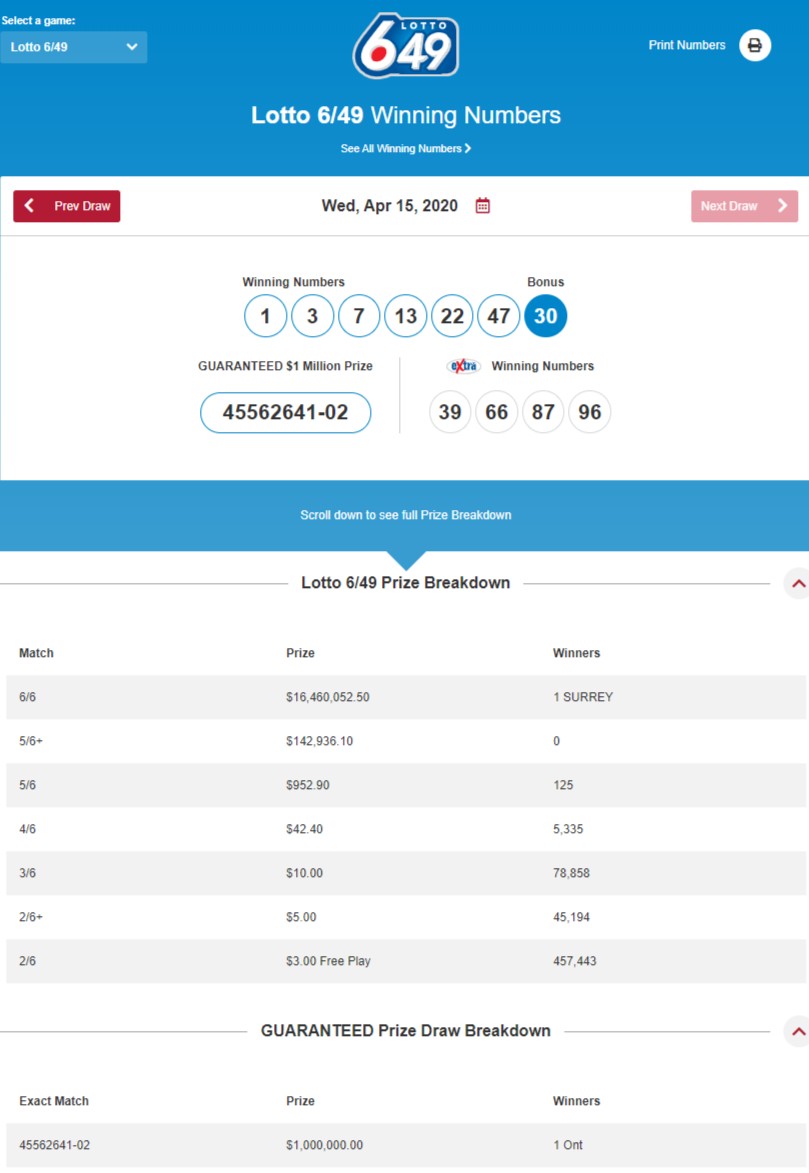Click Extra number ball 66

click(496, 412)
